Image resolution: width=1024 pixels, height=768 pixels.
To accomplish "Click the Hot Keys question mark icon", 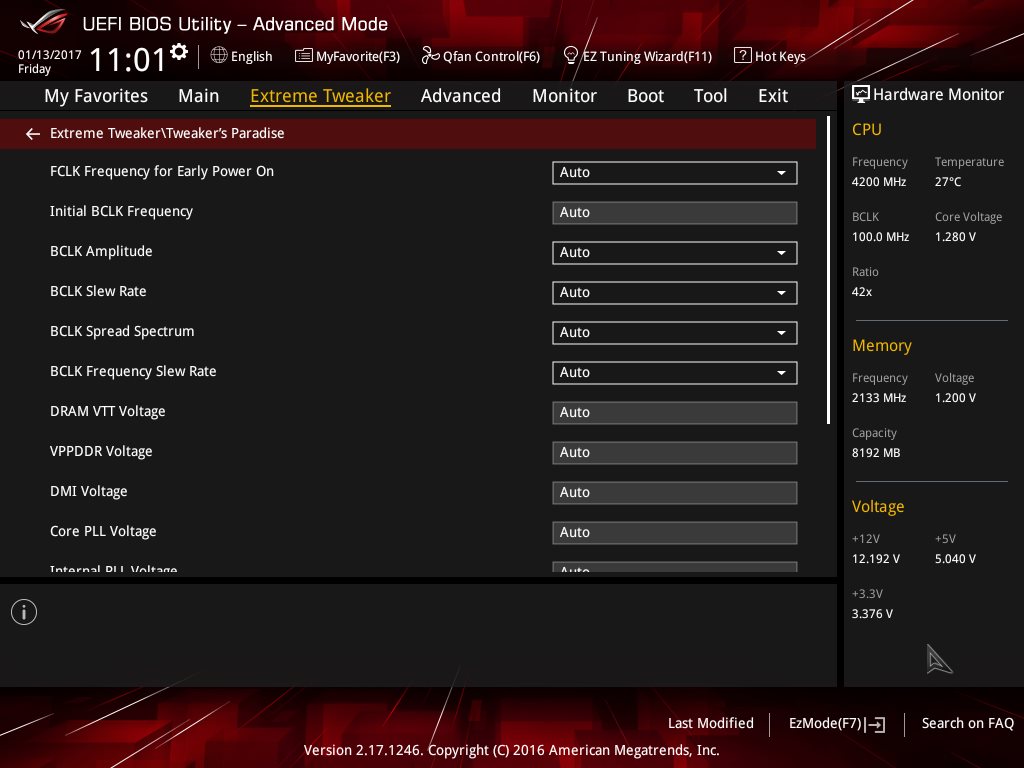I will 743,56.
